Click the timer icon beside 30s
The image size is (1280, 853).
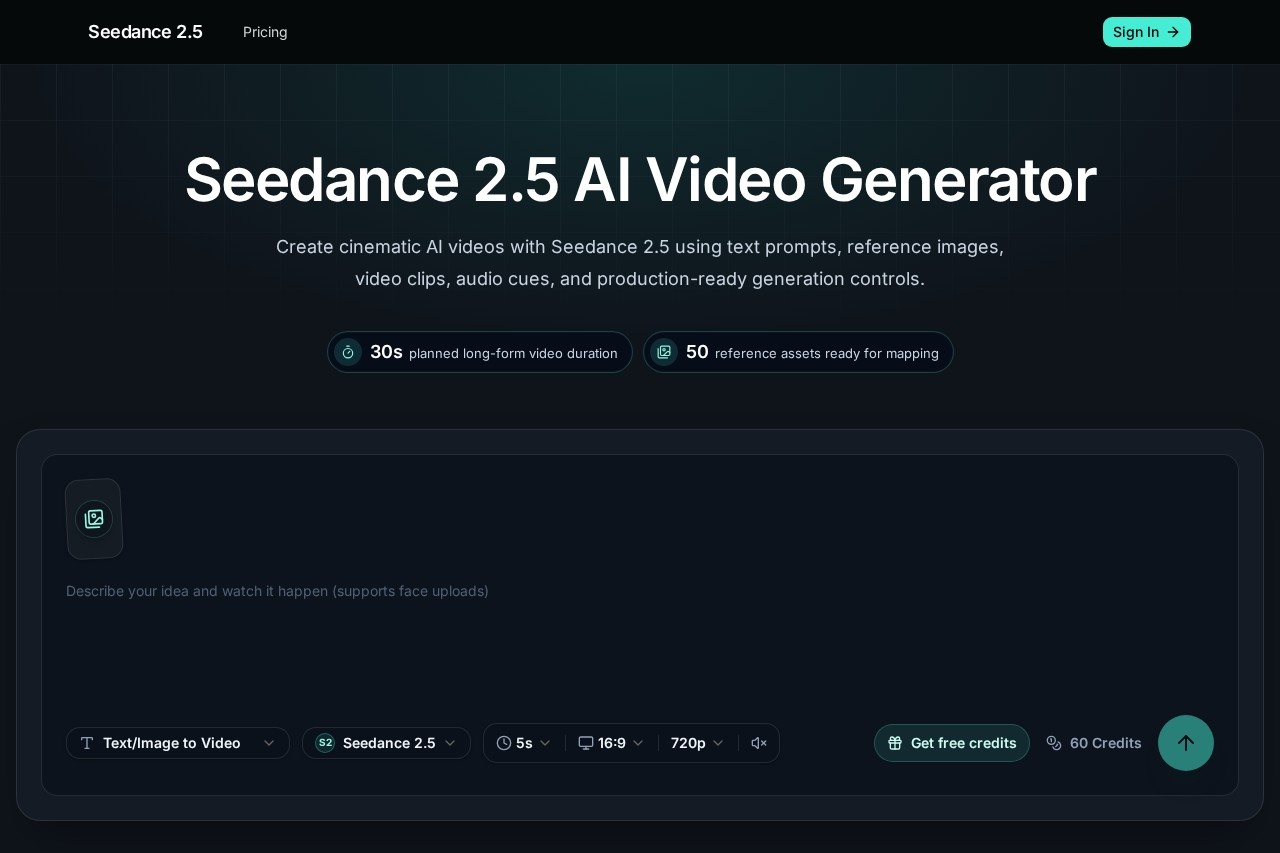tap(348, 352)
